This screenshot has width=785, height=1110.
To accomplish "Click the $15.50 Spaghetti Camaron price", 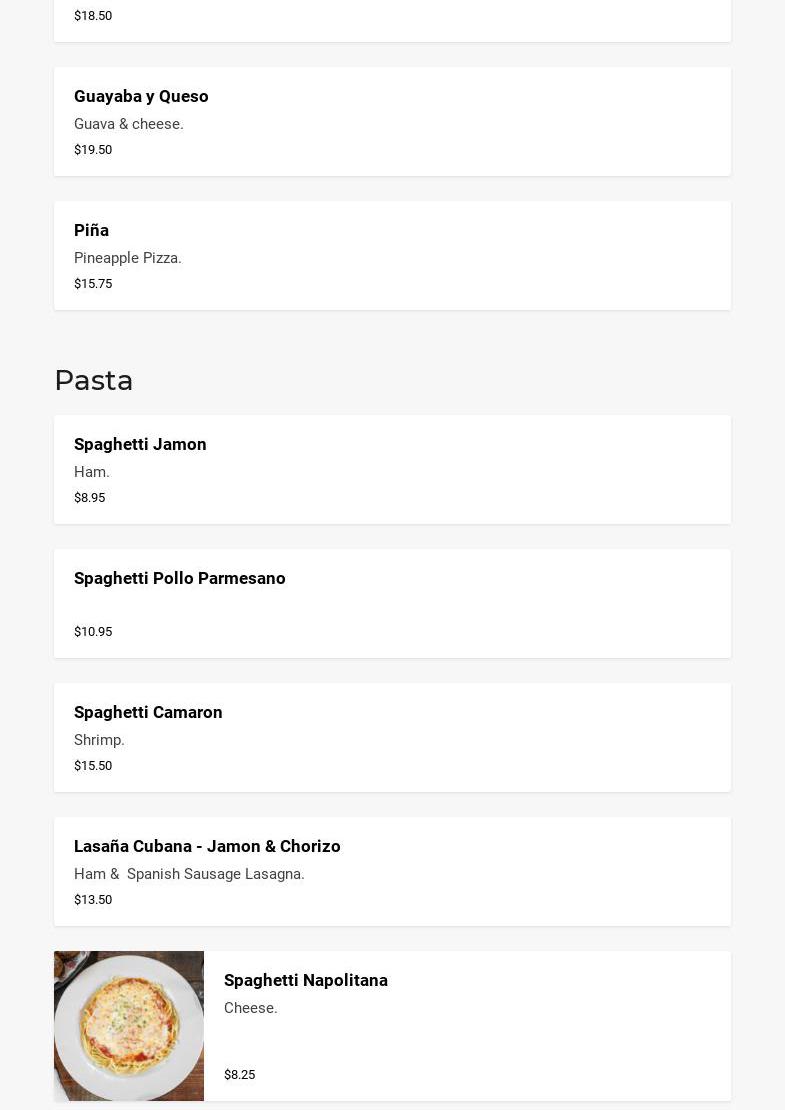I will coord(93,766).
